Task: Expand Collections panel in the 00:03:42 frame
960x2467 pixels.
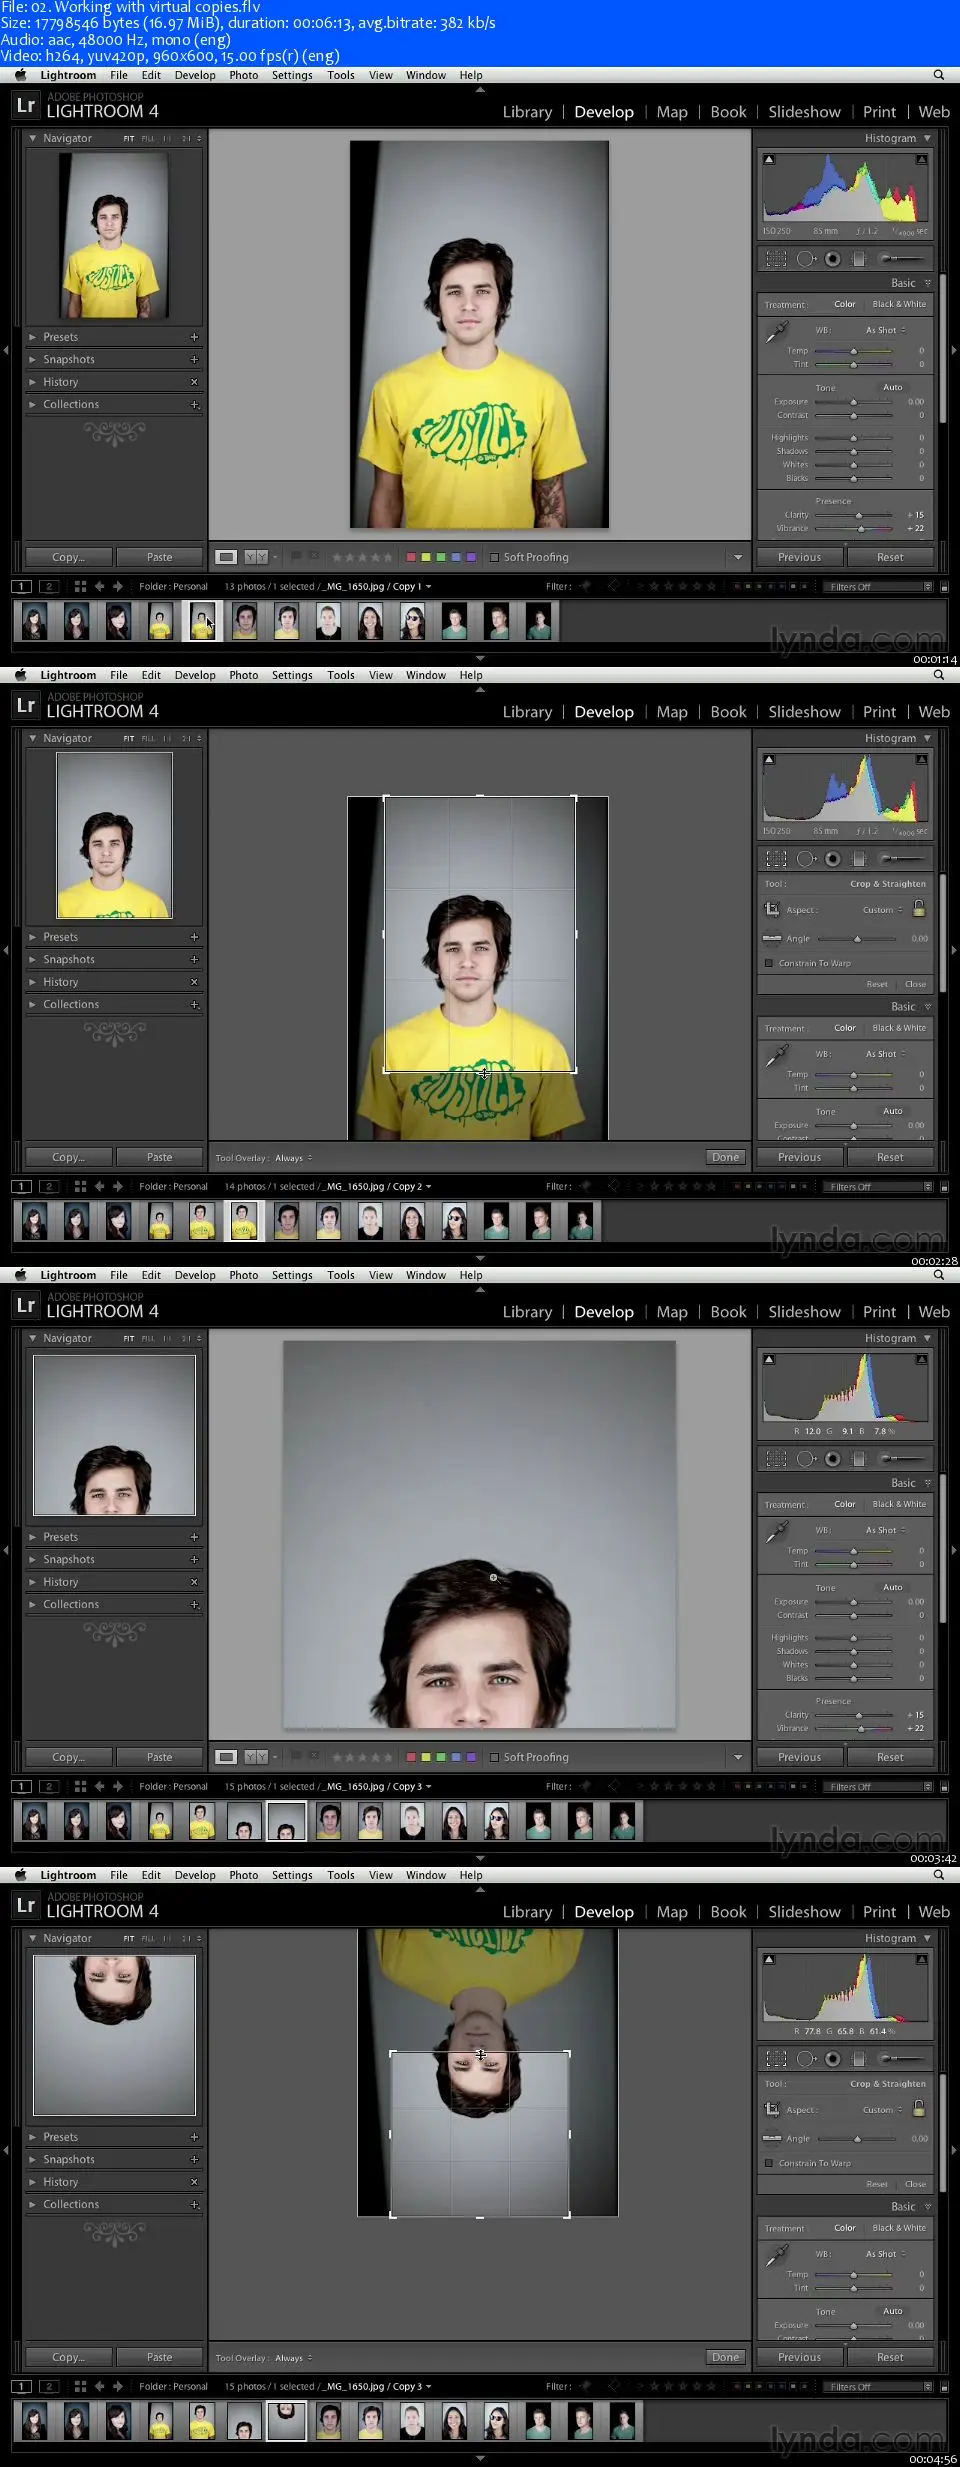Action: coord(32,1604)
